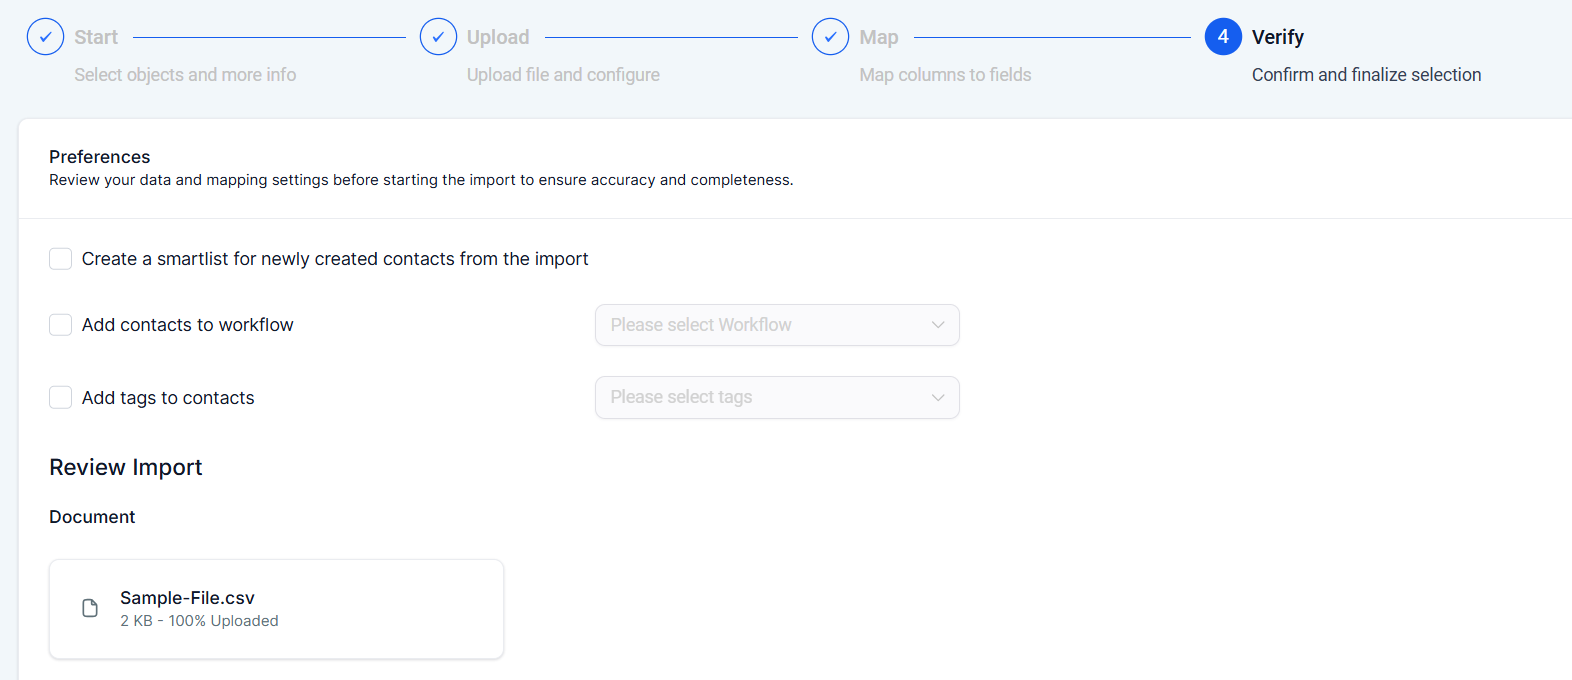
Task: Click the Verify step number 4 badge
Action: coord(1222,37)
